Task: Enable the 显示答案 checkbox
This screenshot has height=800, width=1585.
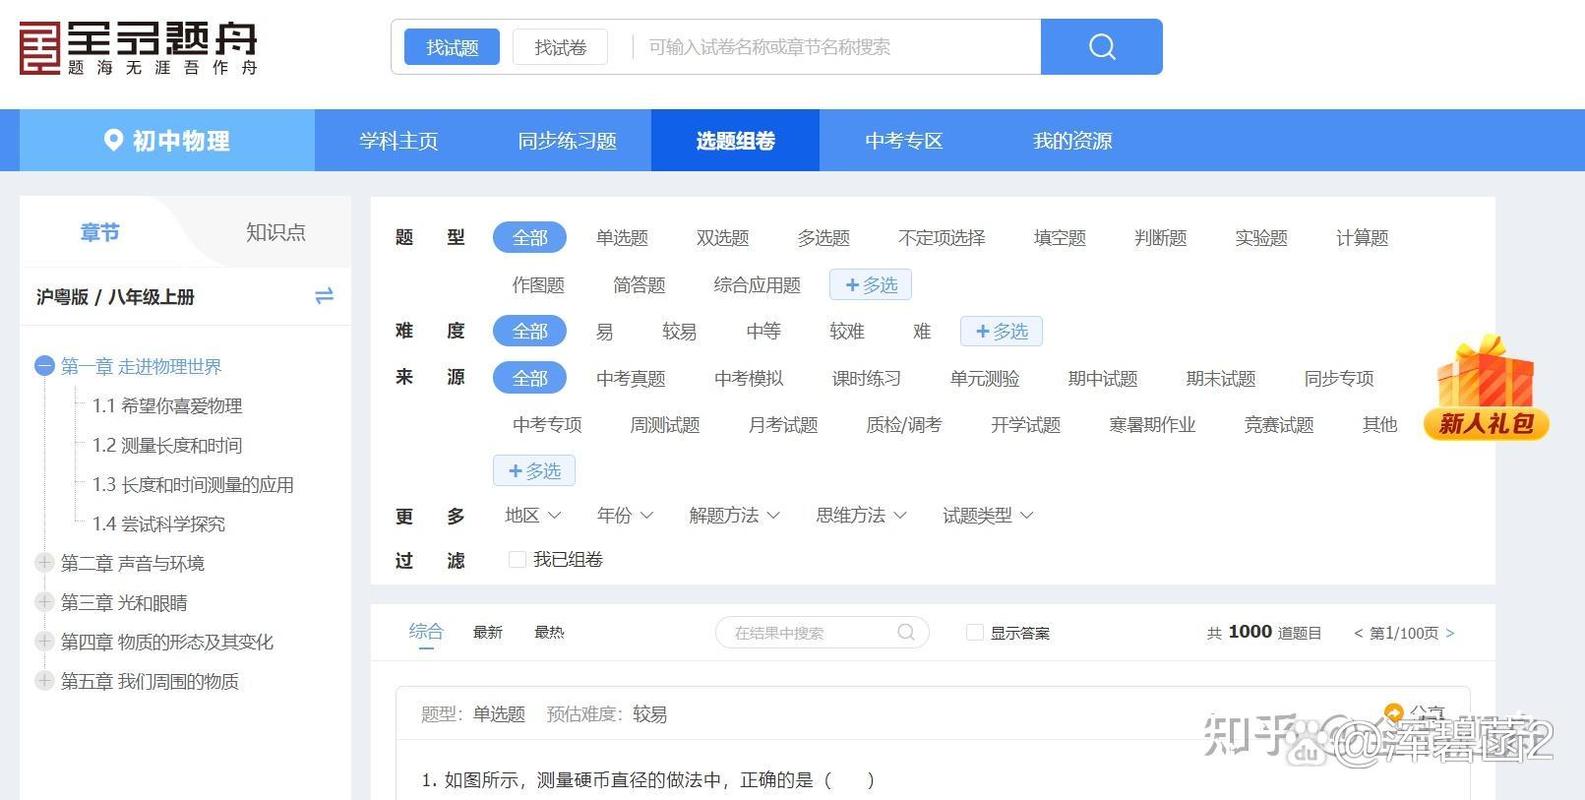Action: 974,633
